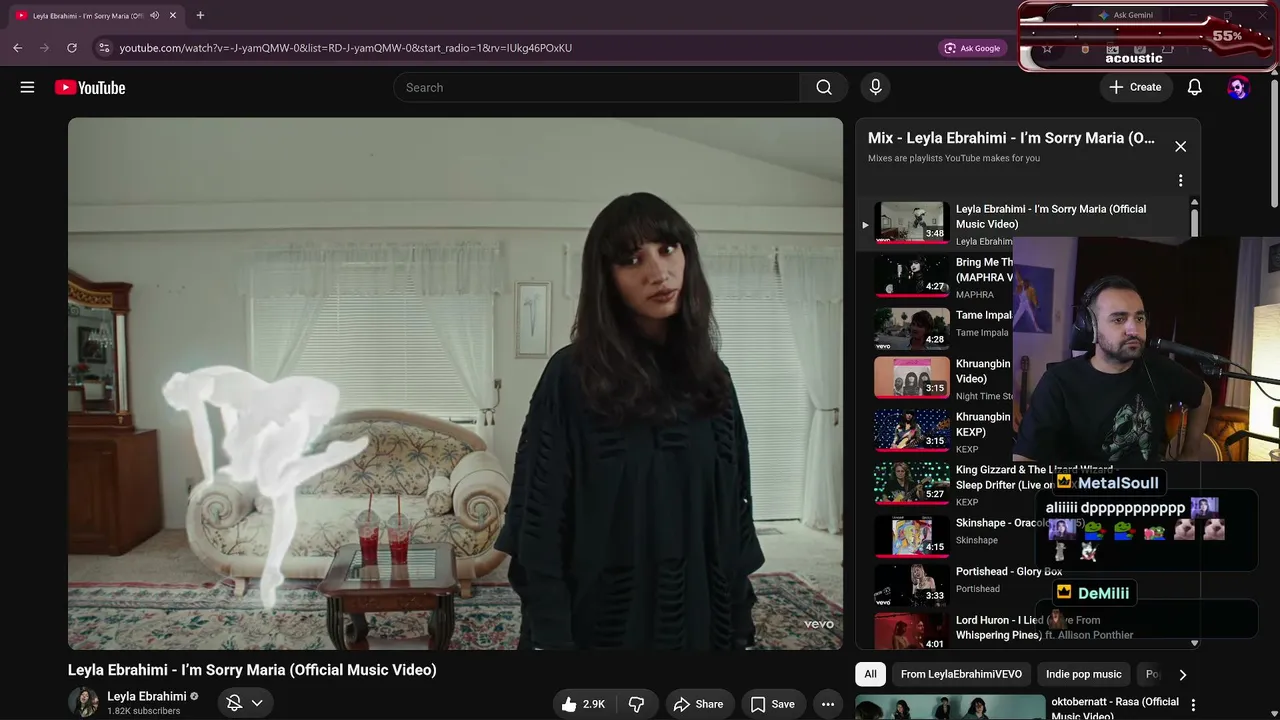This screenshot has width=1280, height=720.
Task: Open more actions menu beside Save
Action: point(827,704)
